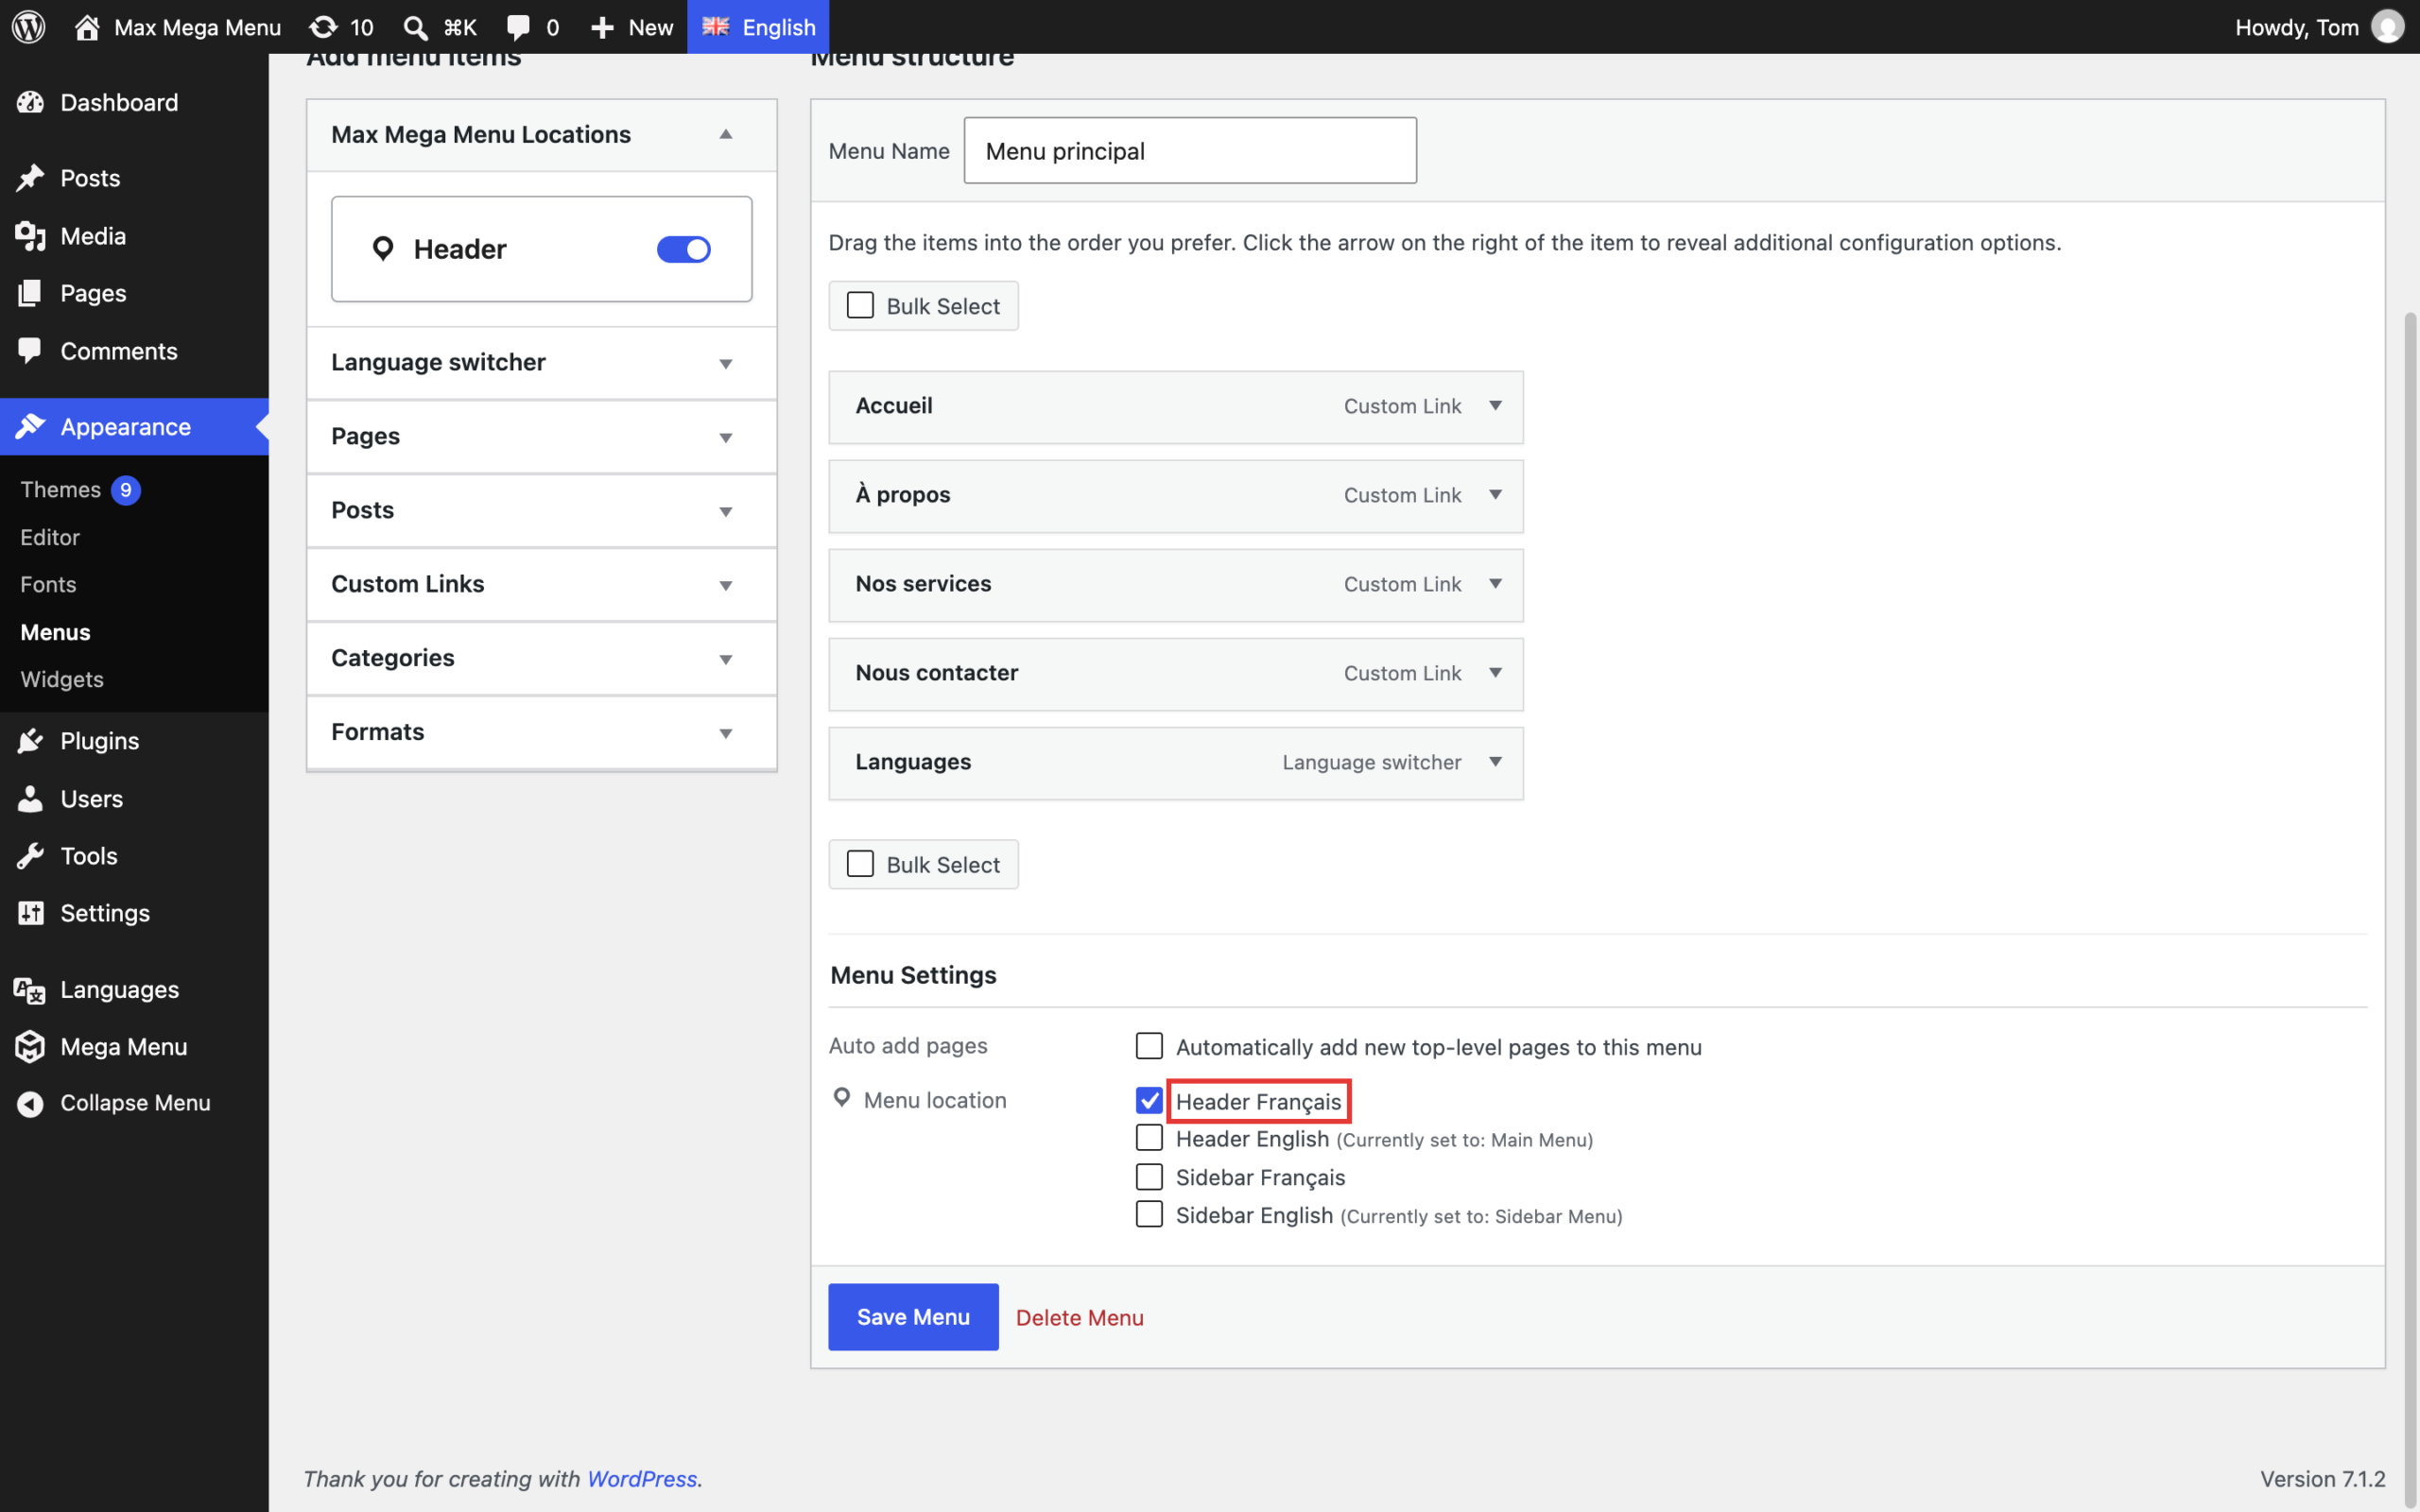The image size is (2420, 1512).
Task: Collapse the Max Mega Menu Locations panel
Action: [726, 134]
